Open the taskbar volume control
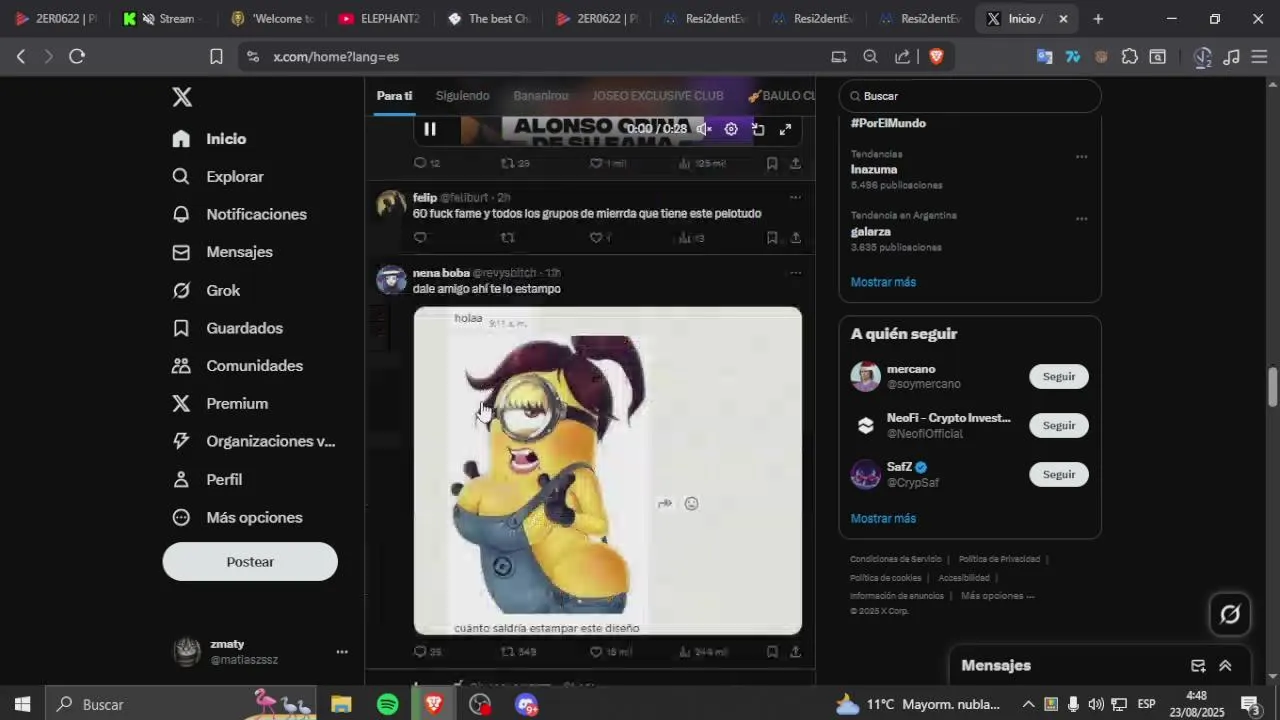Image resolution: width=1280 pixels, height=720 pixels. [1095, 704]
